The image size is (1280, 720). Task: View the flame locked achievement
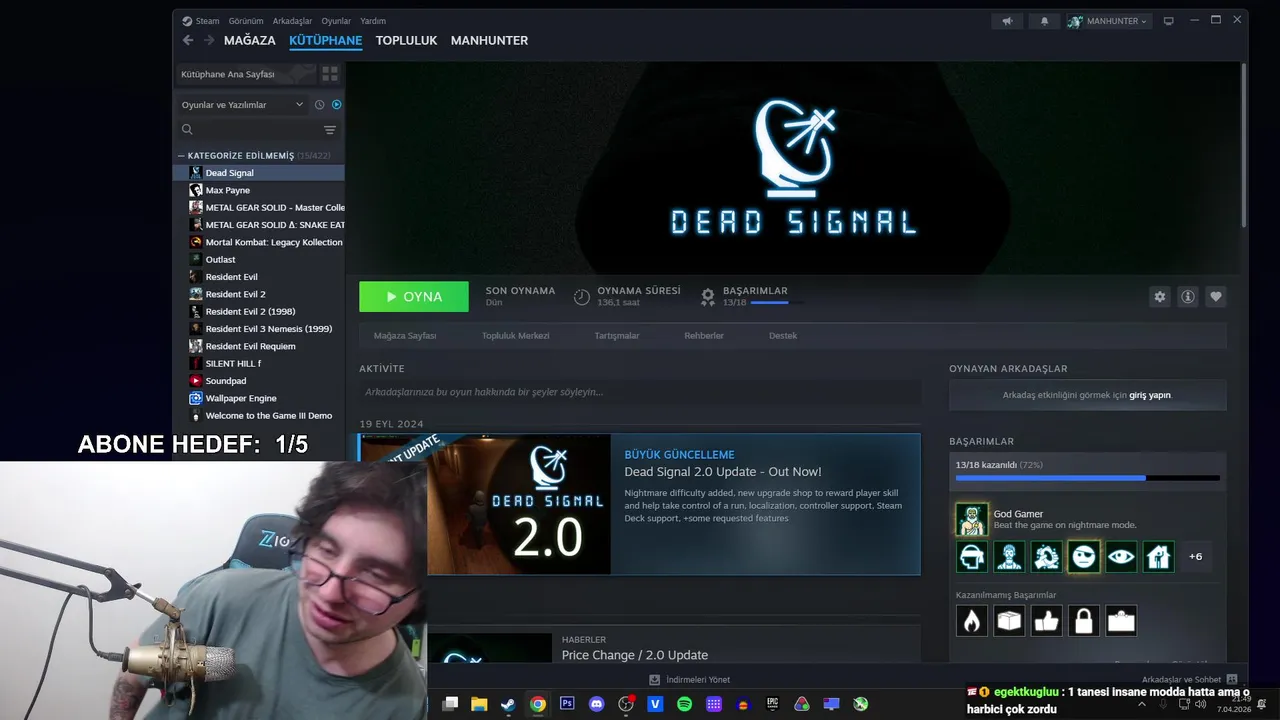tap(972, 621)
